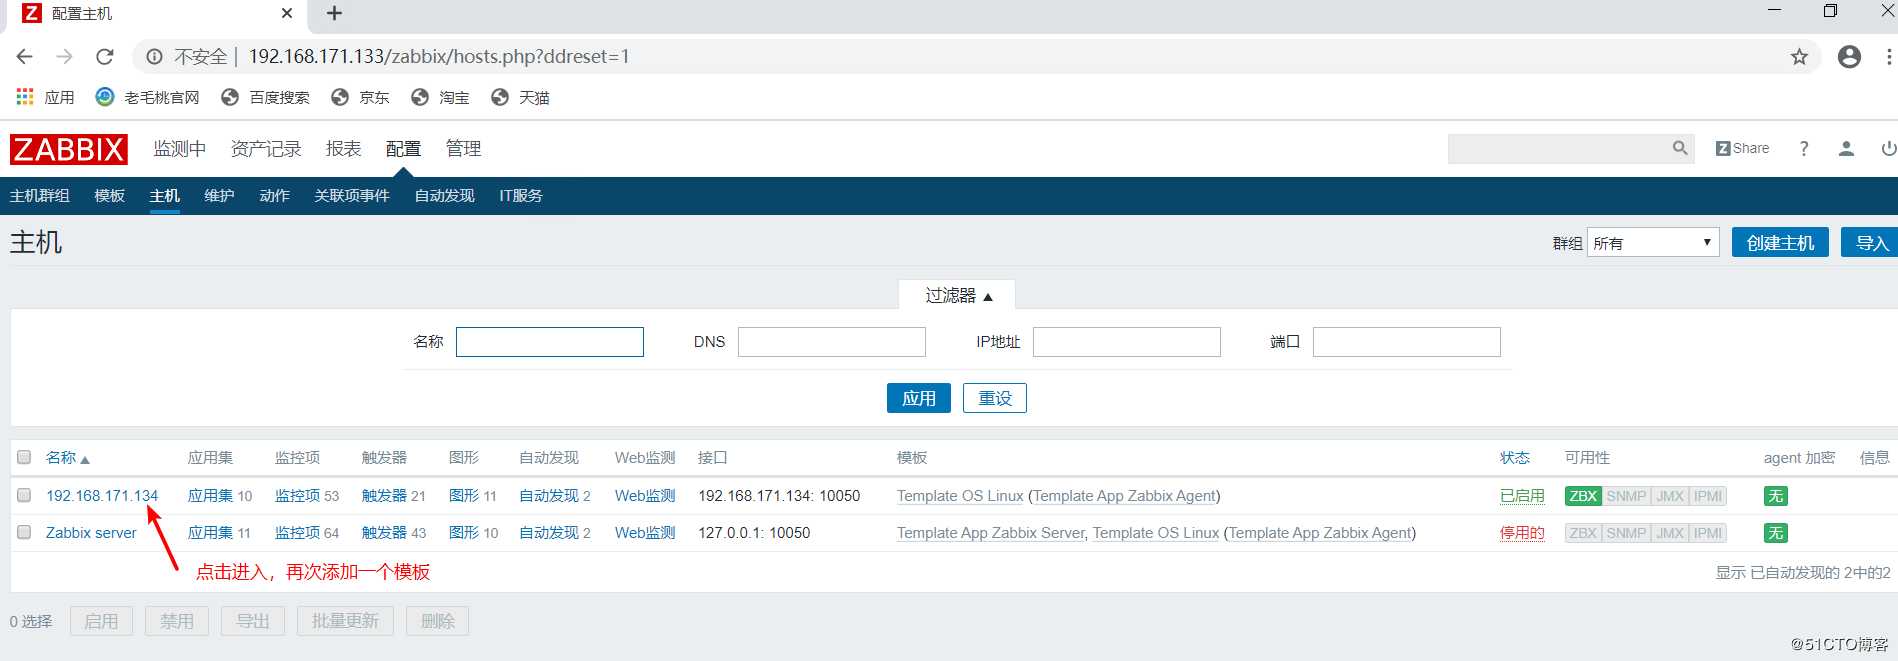This screenshot has height=661, width=1898.
Task: Click the sign out power icon
Action: coord(1888,148)
